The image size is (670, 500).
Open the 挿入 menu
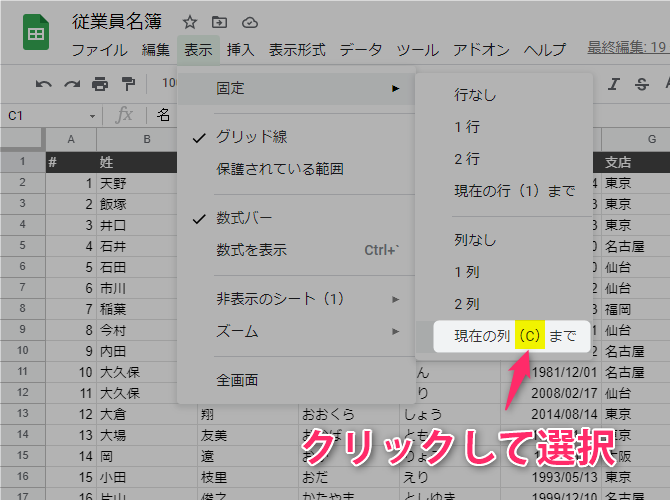click(241, 50)
